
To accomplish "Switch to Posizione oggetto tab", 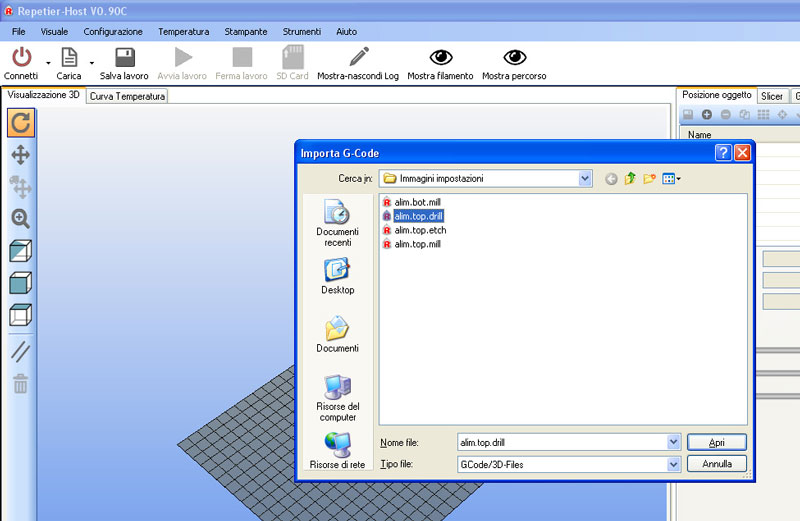I will (716, 95).
